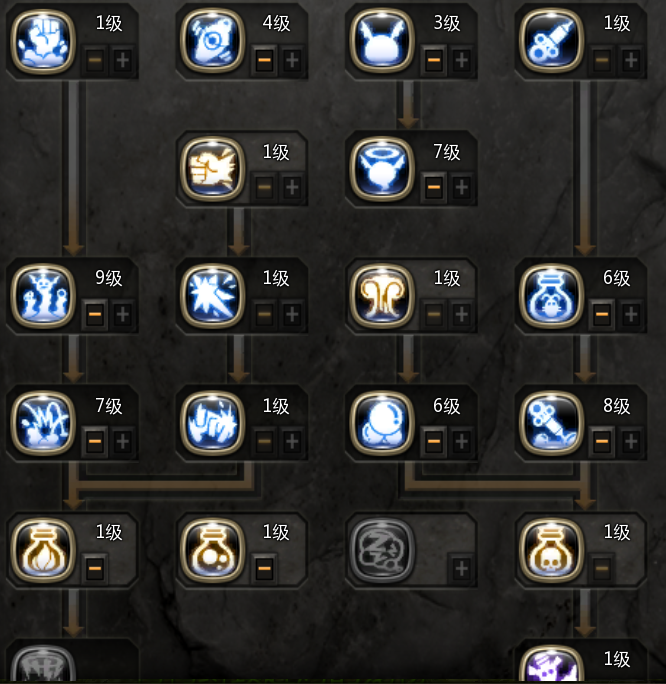Viewport: 666px width, 684px height.
Task: Choose the skull poison bottle skill icon
Action: 551,551
